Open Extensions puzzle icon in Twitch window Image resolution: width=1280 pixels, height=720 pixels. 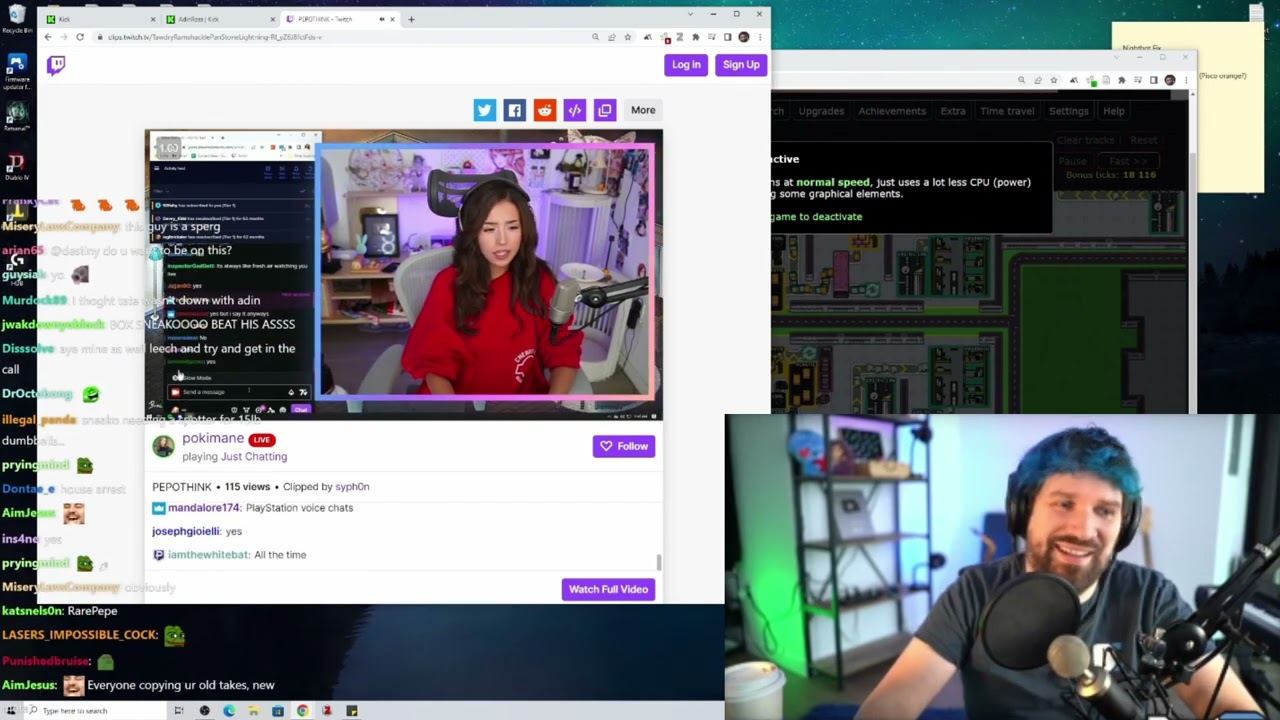[x=696, y=37]
